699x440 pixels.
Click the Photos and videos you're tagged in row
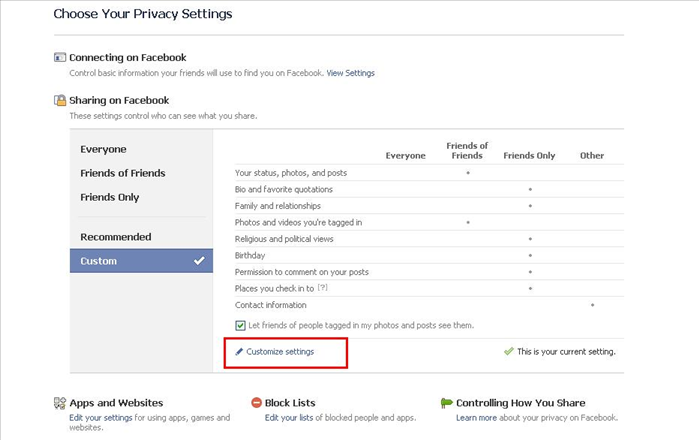(x=429, y=222)
